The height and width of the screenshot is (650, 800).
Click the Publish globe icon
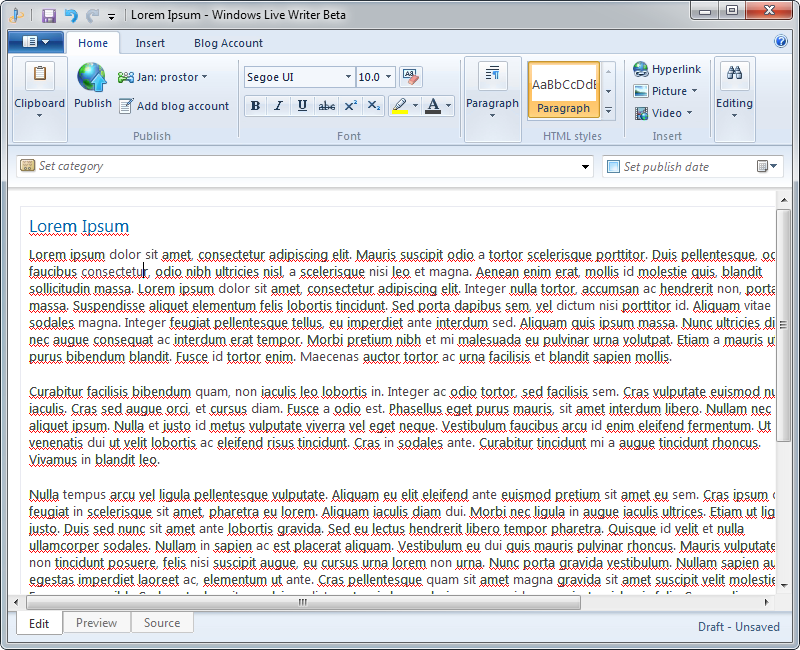pyautogui.click(x=92, y=78)
